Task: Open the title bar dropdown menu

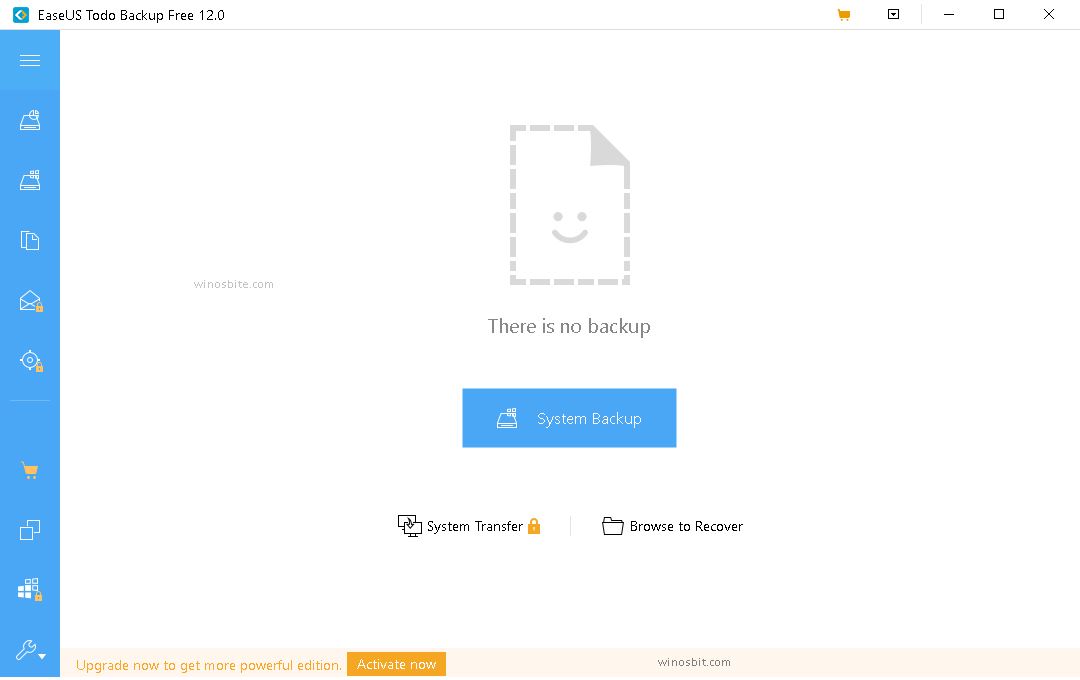Action: [x=893, y=14]
